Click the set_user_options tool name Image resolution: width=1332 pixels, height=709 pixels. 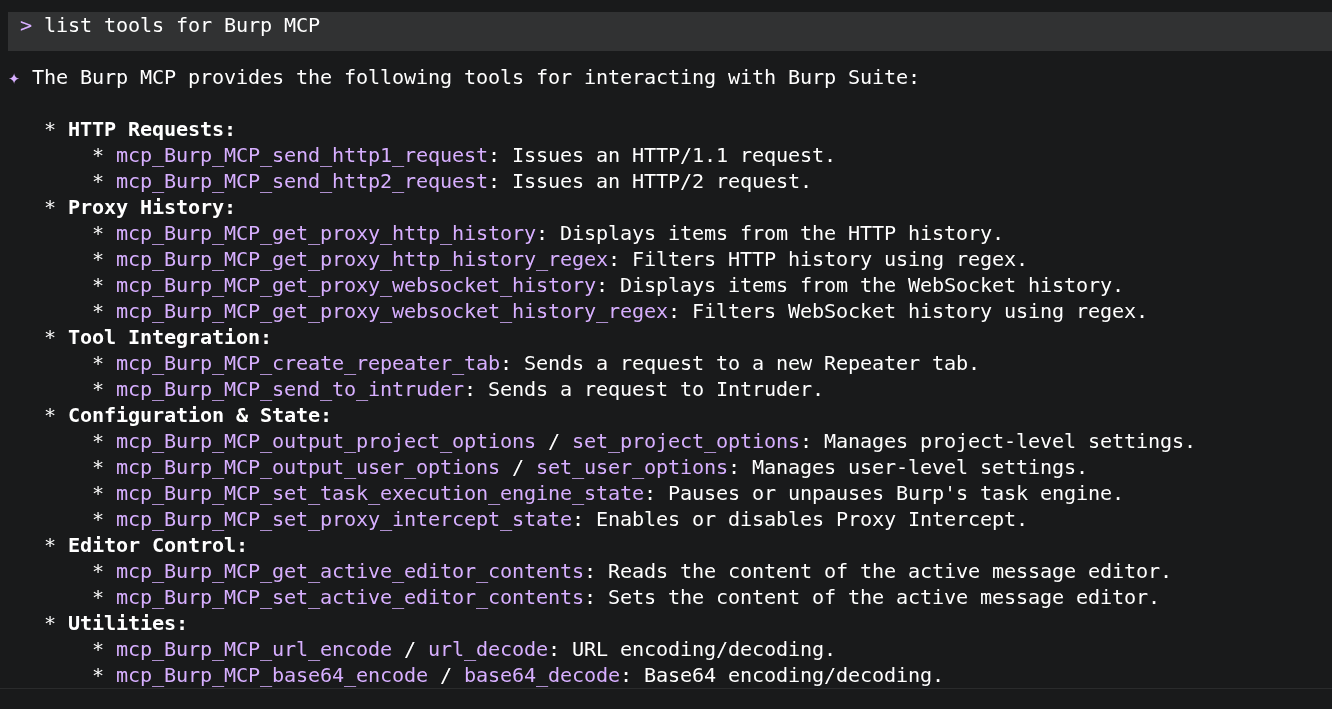[632, 468]
